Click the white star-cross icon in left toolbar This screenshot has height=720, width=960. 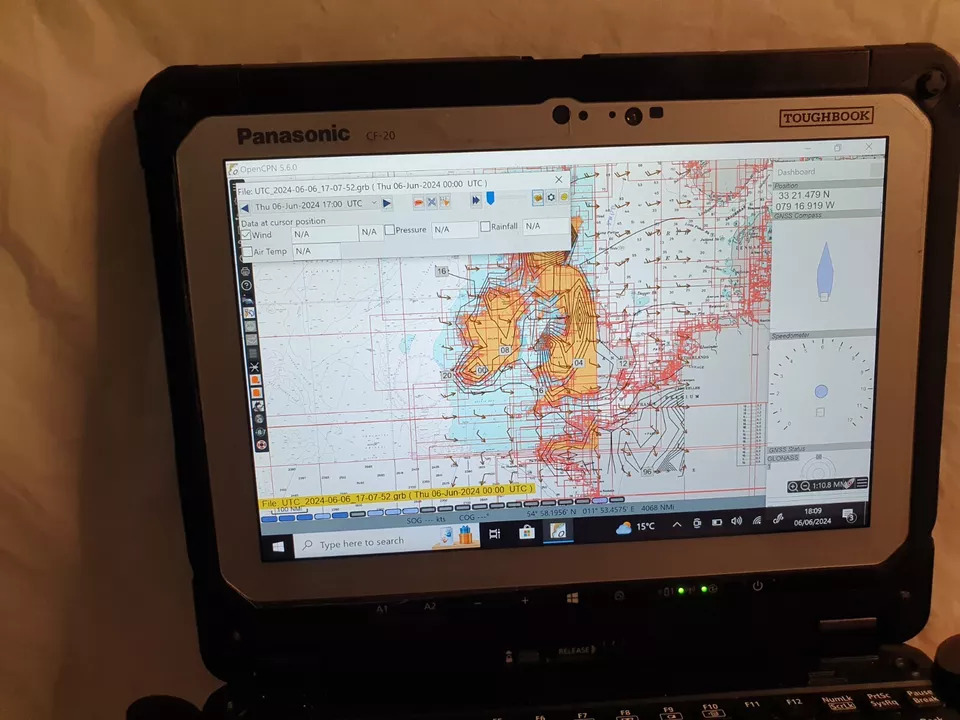pyautogui.click(x=254, y=367)
